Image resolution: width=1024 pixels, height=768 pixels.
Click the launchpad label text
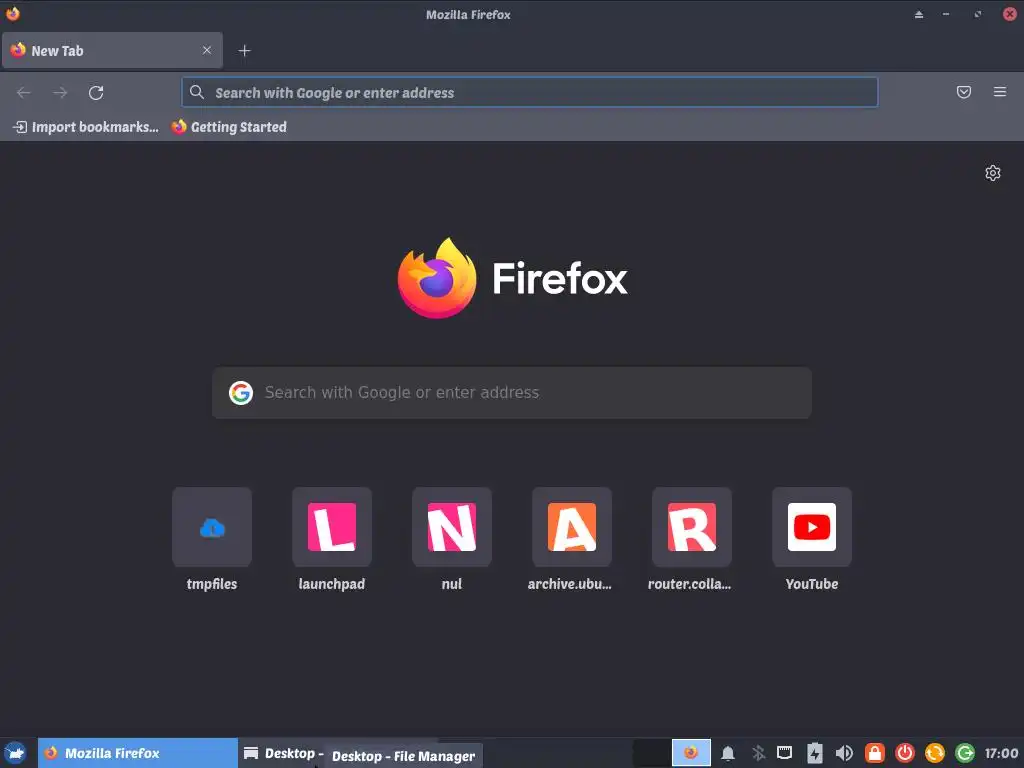pyautogui.click(x=332, y=584)
